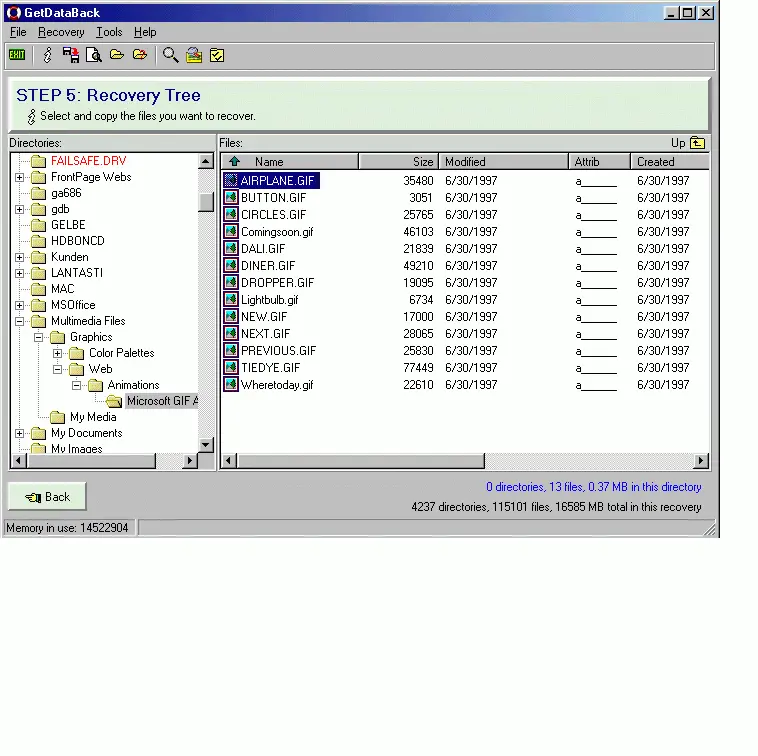Expand the Color Palettes folder
Image resolution: width=758 pixels, height=756 pixels.
pos(58,353)
